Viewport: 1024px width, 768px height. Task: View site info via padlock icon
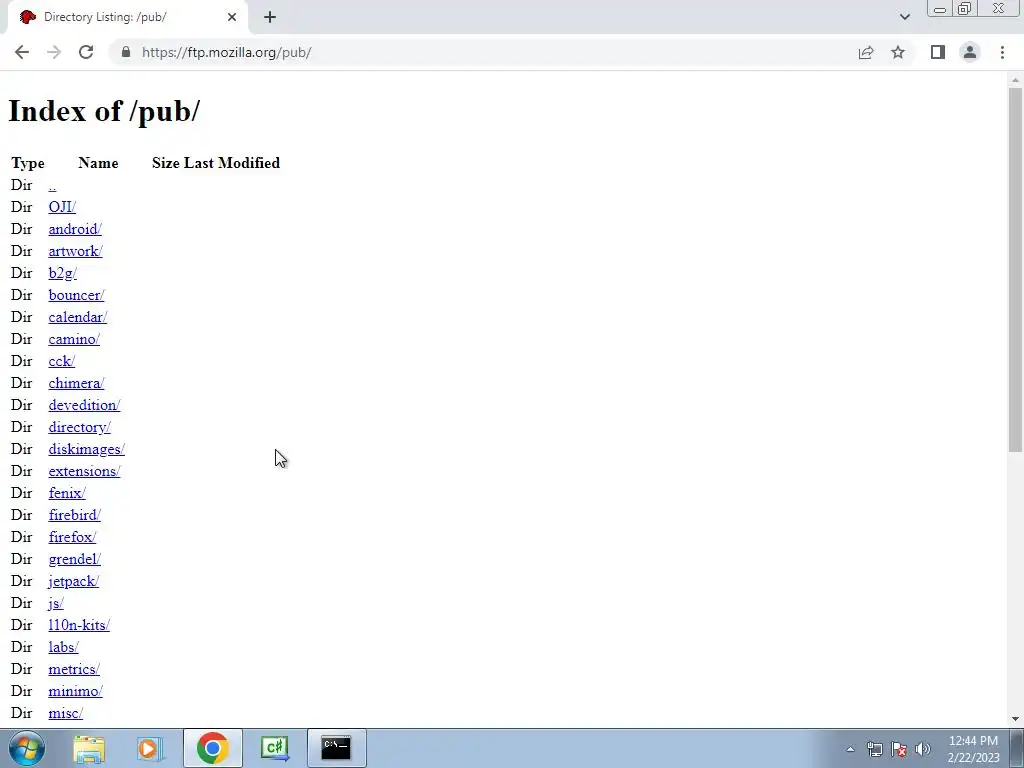[x=126, y=52]
